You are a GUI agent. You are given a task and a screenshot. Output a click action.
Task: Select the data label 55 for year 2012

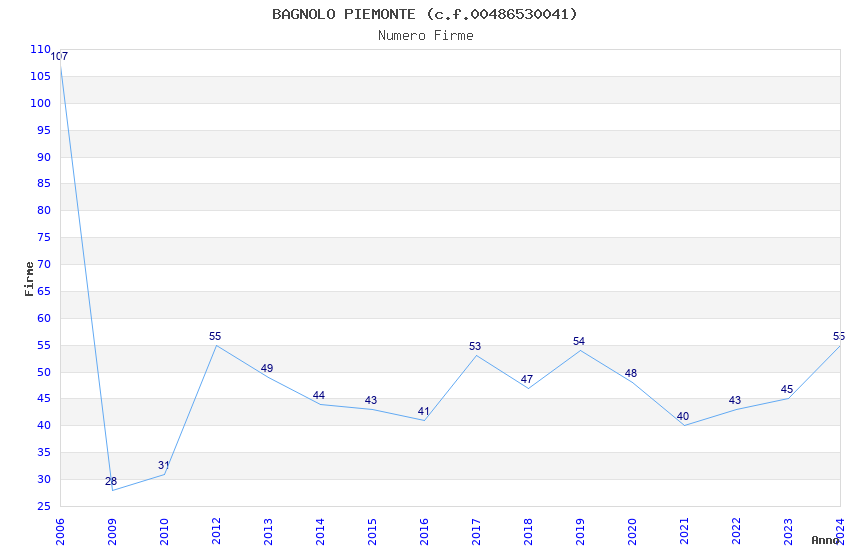(215, 337)
